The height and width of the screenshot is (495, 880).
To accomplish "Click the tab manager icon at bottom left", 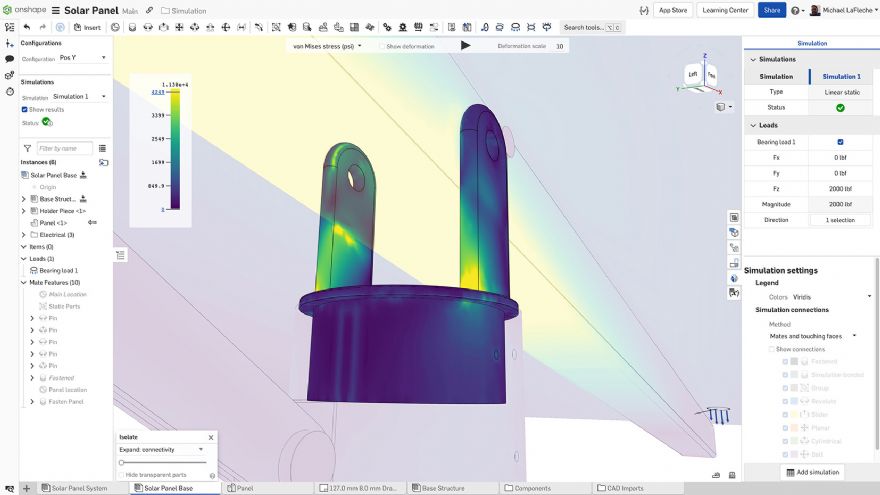I will (9, 488).
